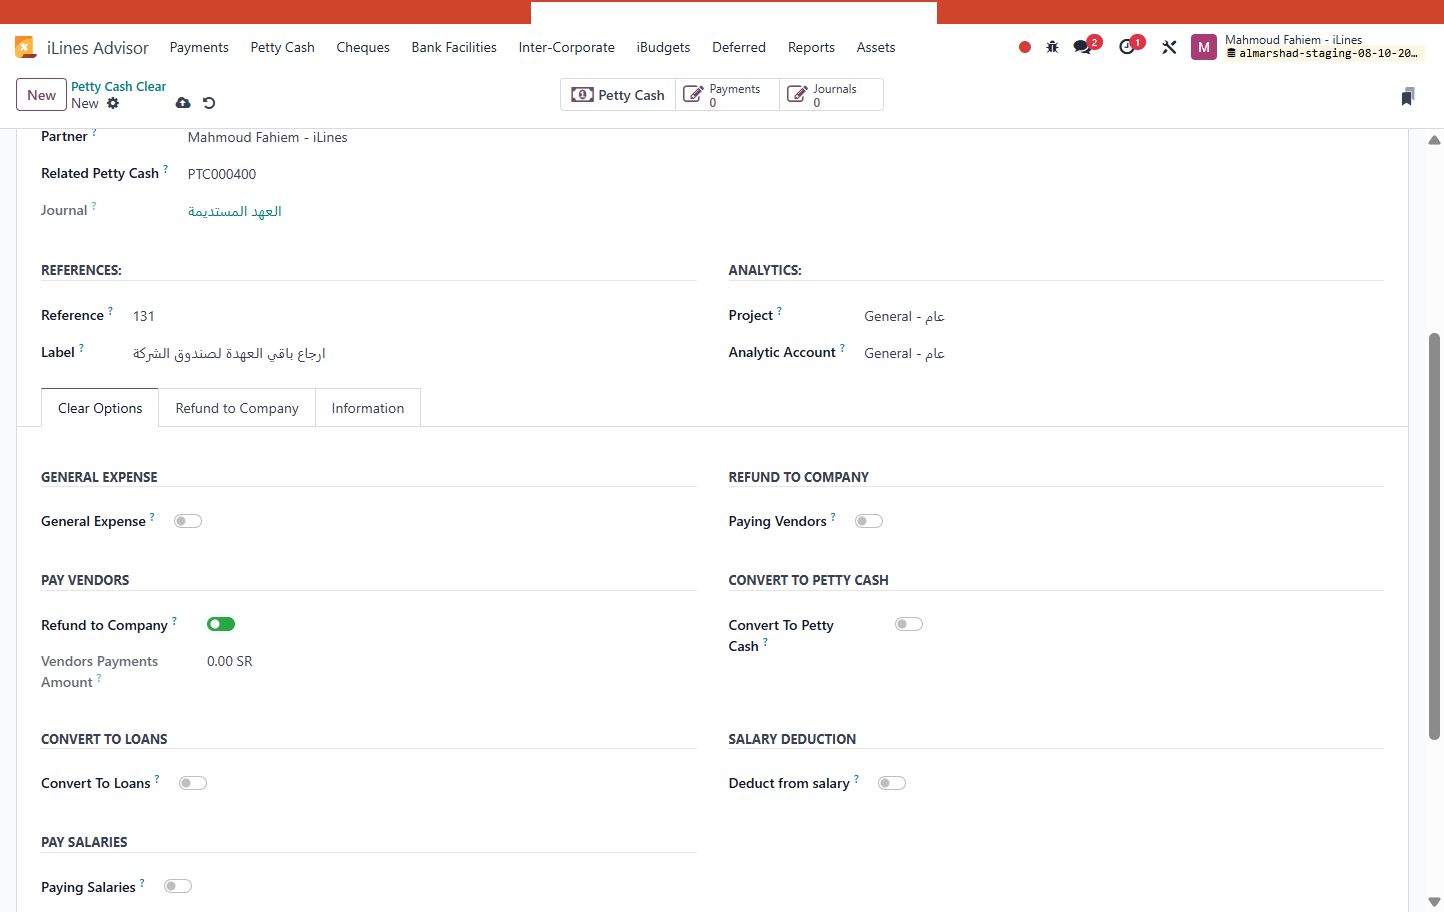
Task: Edit the Reference field 131
Action: [x=144, y=316]
